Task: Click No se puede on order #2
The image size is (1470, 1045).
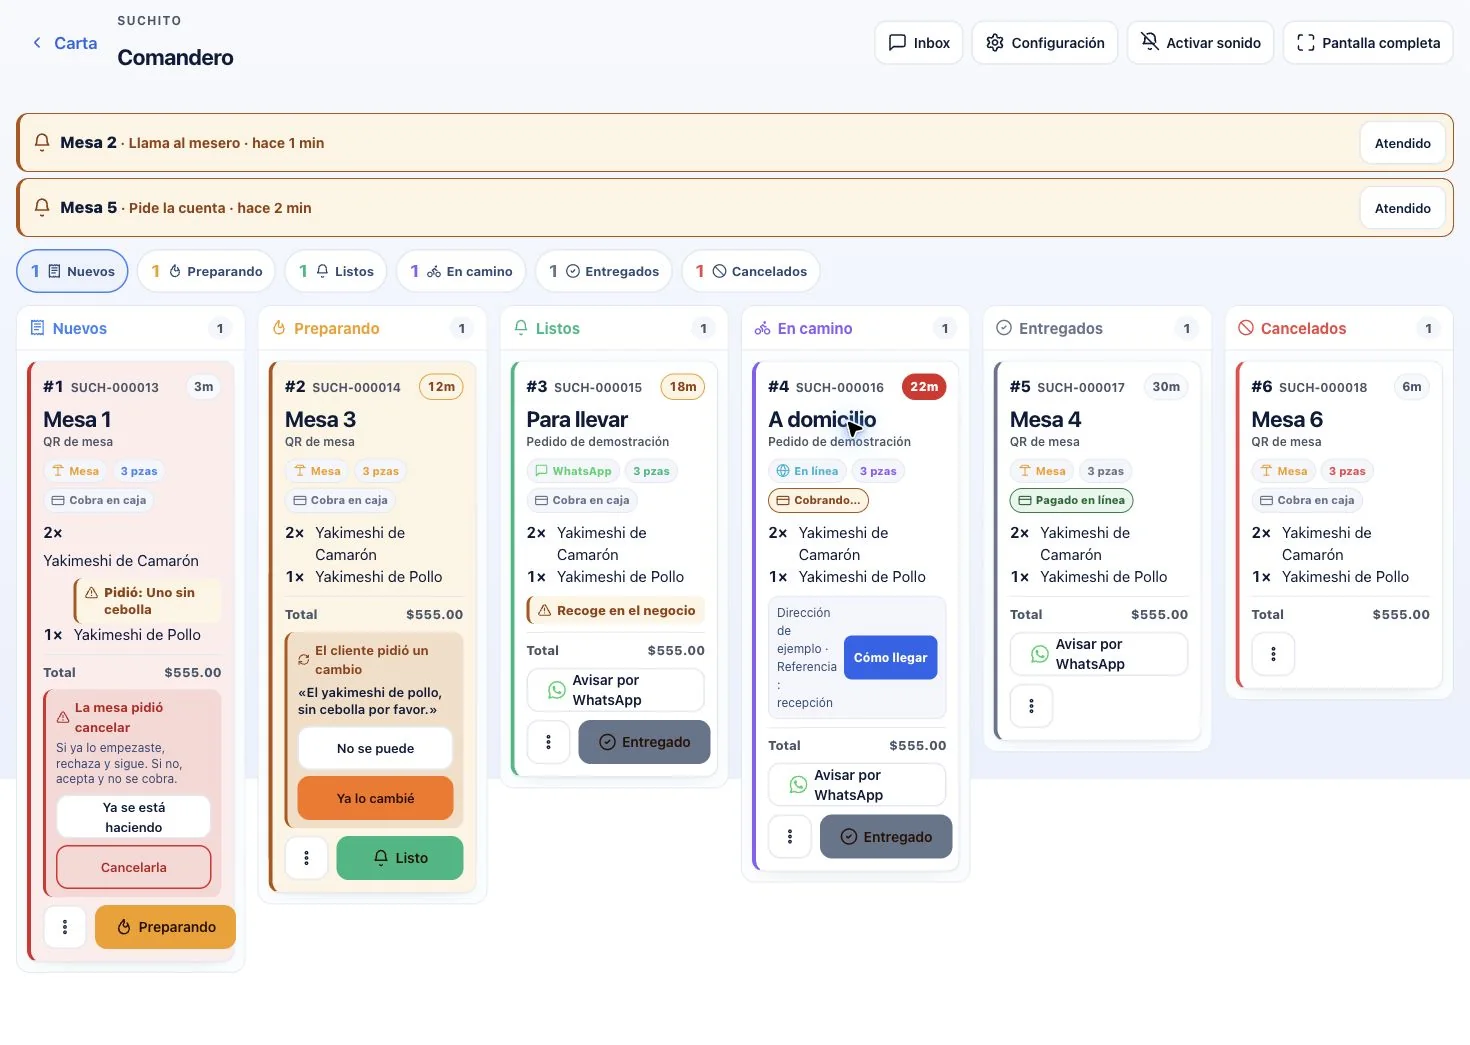Action: pyautogui.click(x=375, y=748)
